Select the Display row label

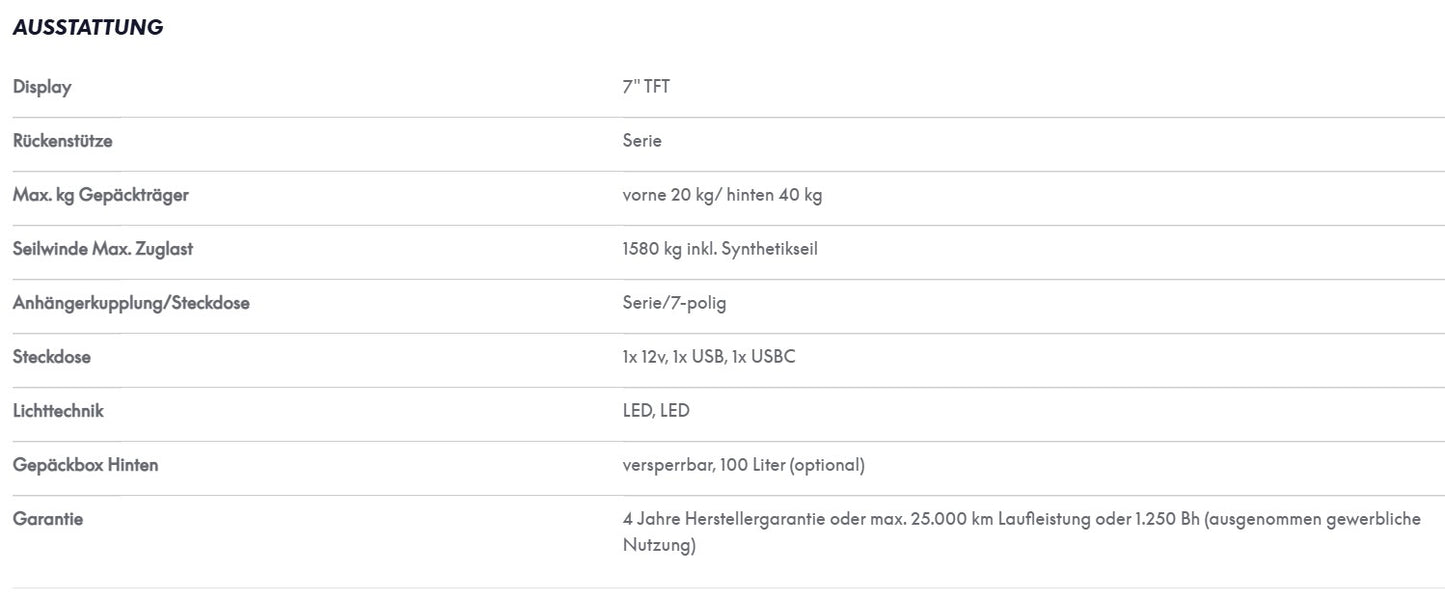click(x=42, y=87)
